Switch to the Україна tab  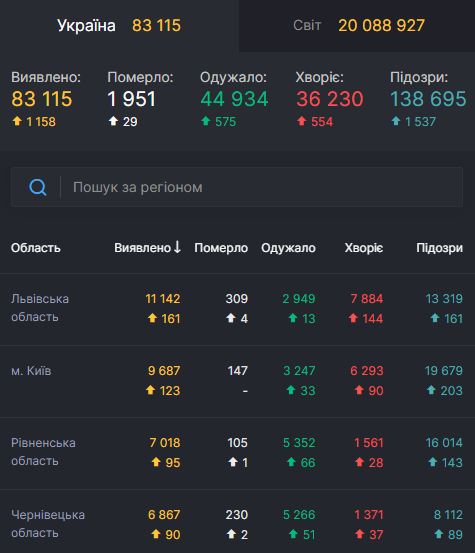119,25
